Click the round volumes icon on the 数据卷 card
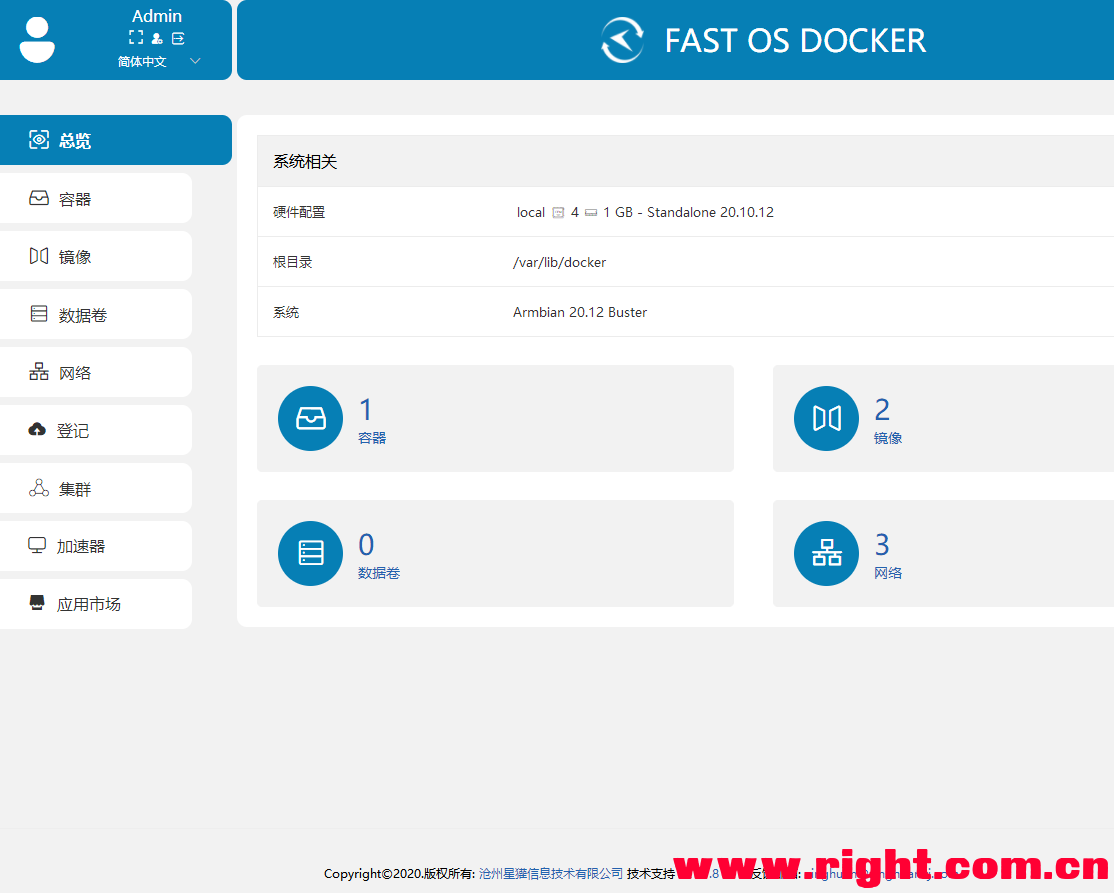This screenshot has height=893, width=1114. [x=310, y=553]
